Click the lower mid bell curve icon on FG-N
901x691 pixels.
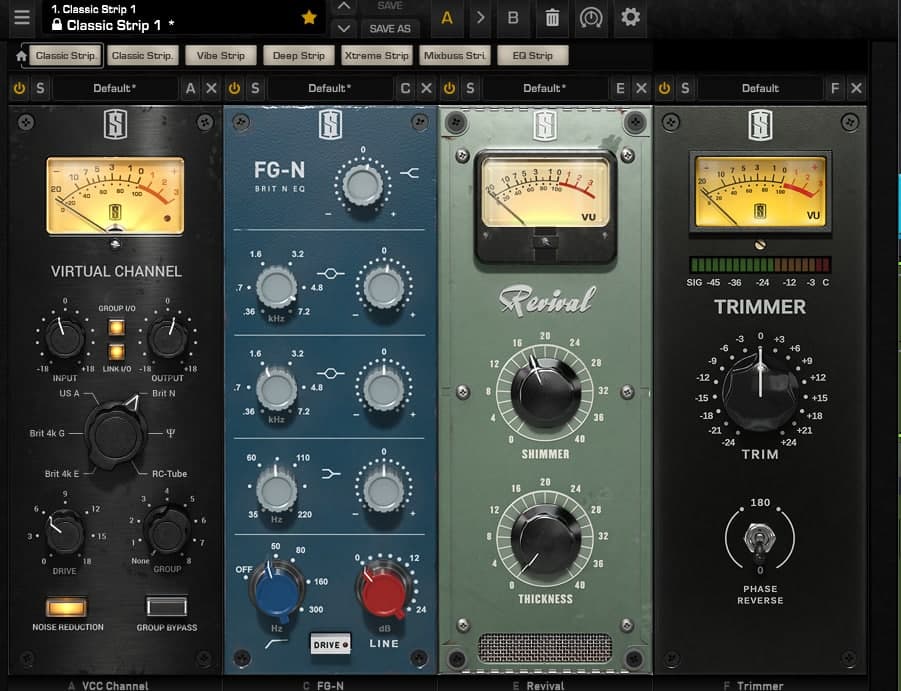pyautogui.click(x=330, y=373)
